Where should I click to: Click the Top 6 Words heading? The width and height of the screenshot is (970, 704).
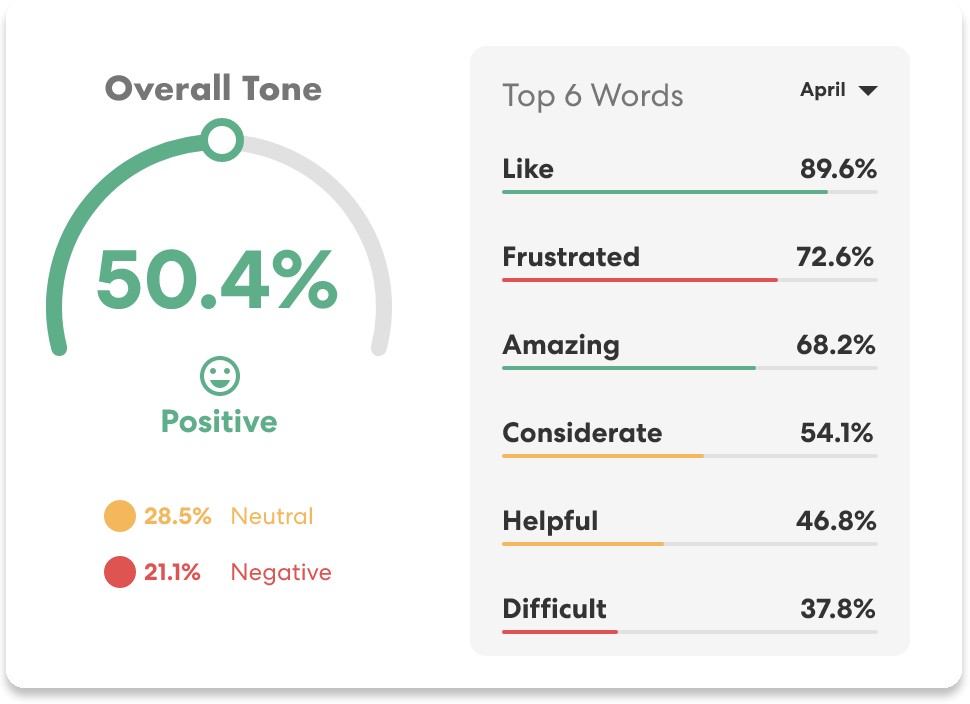[593, 96]
